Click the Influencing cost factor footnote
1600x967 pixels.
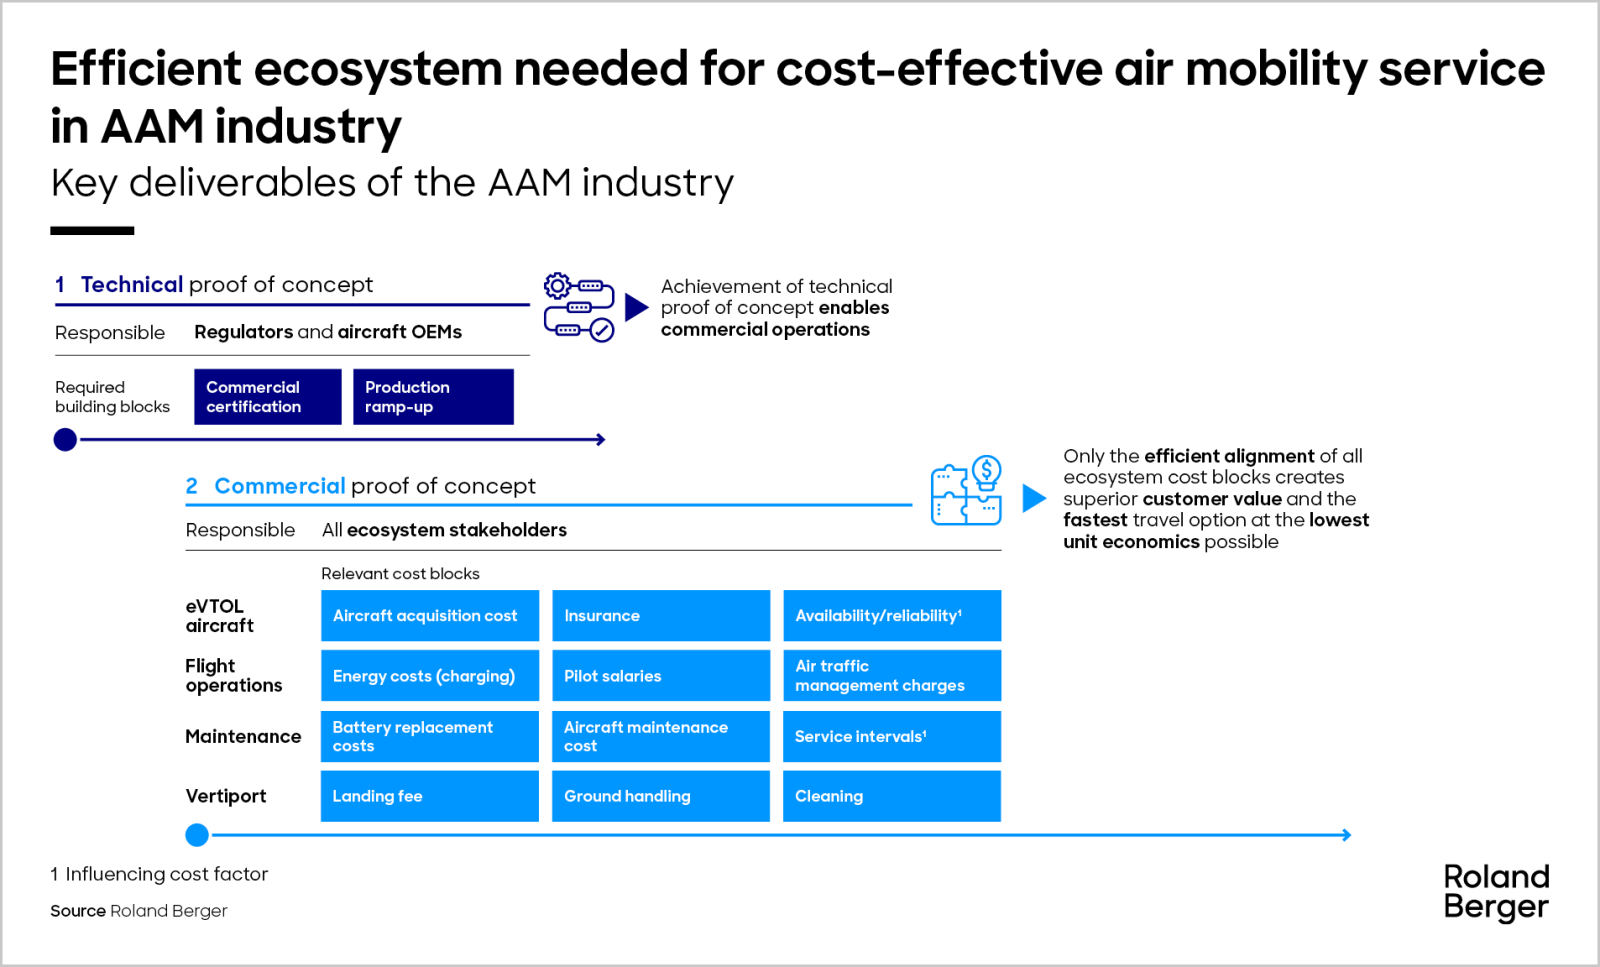point(159,873)
